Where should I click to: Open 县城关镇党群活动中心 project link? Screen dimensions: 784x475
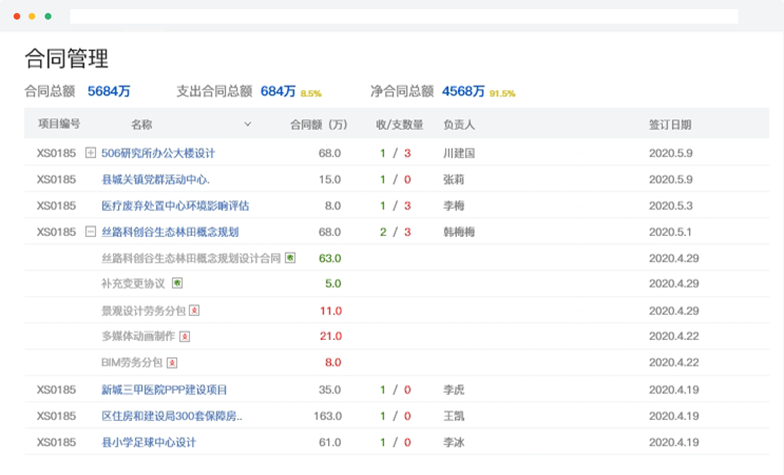[x=156, y=180]
